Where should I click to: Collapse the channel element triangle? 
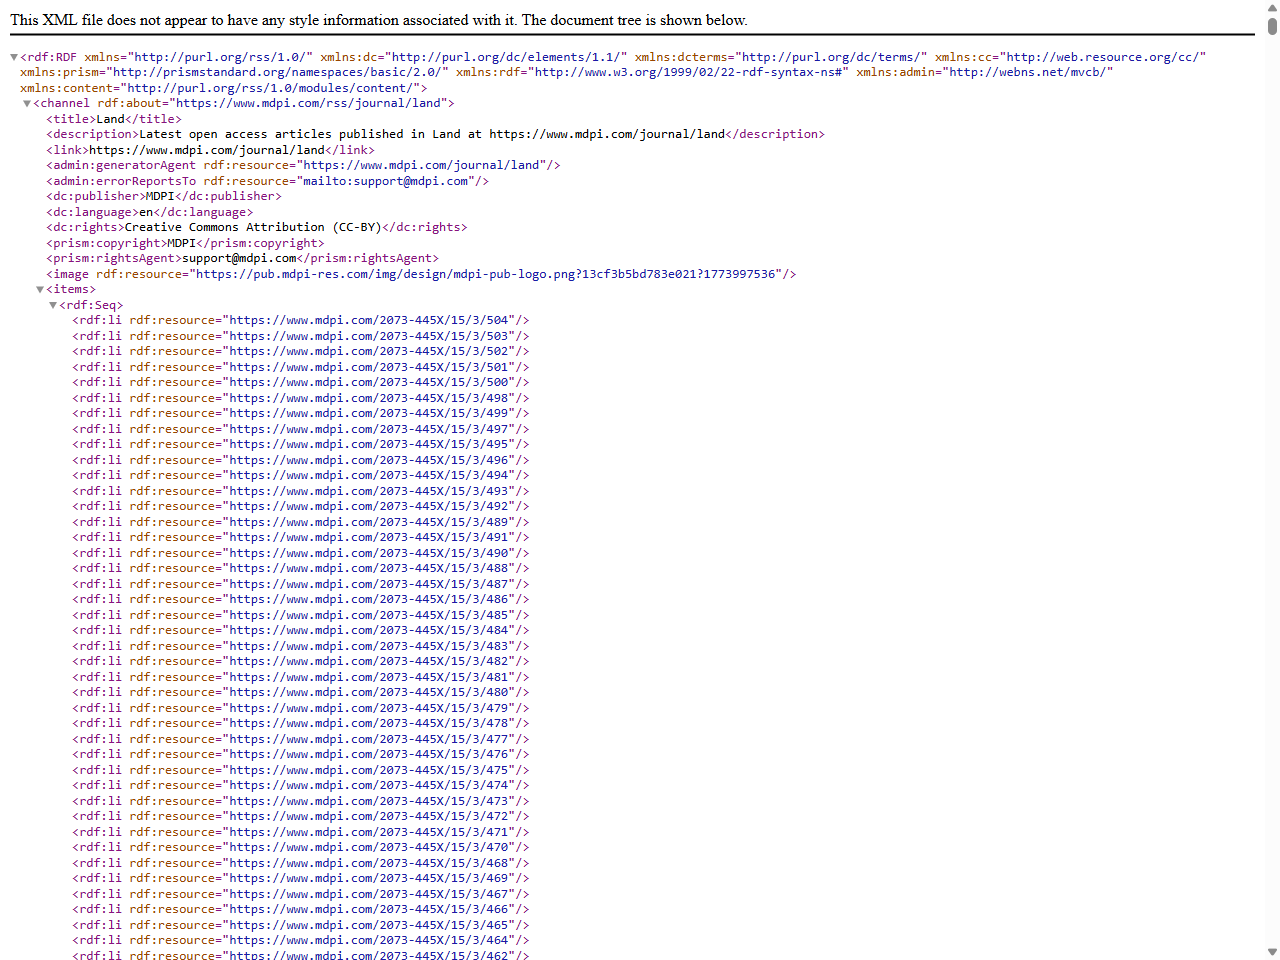coord(27,104)
